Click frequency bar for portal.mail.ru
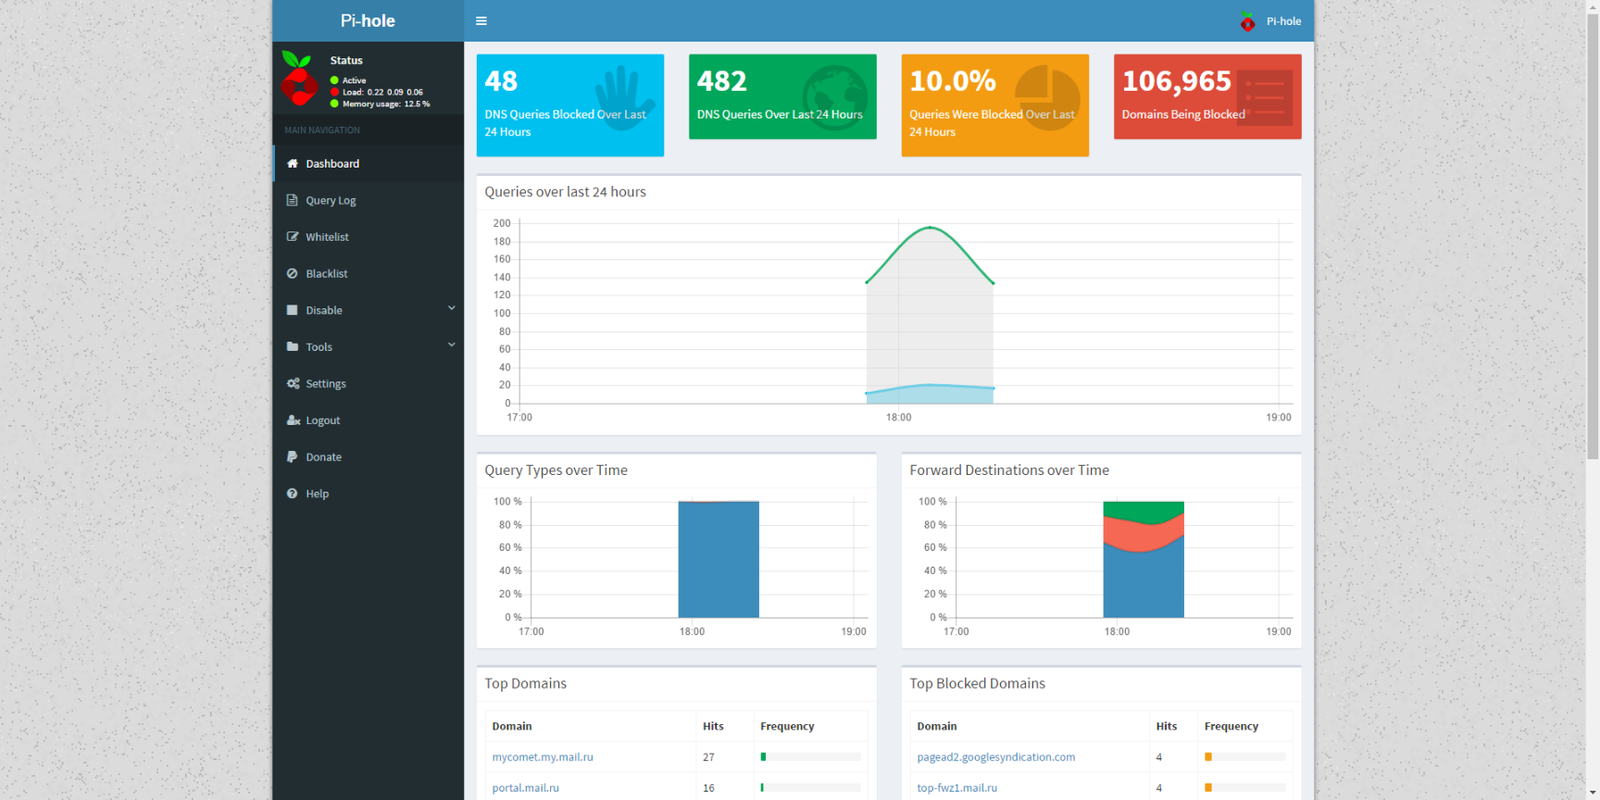Screen dimensions: 1600x800 [811, 788]
